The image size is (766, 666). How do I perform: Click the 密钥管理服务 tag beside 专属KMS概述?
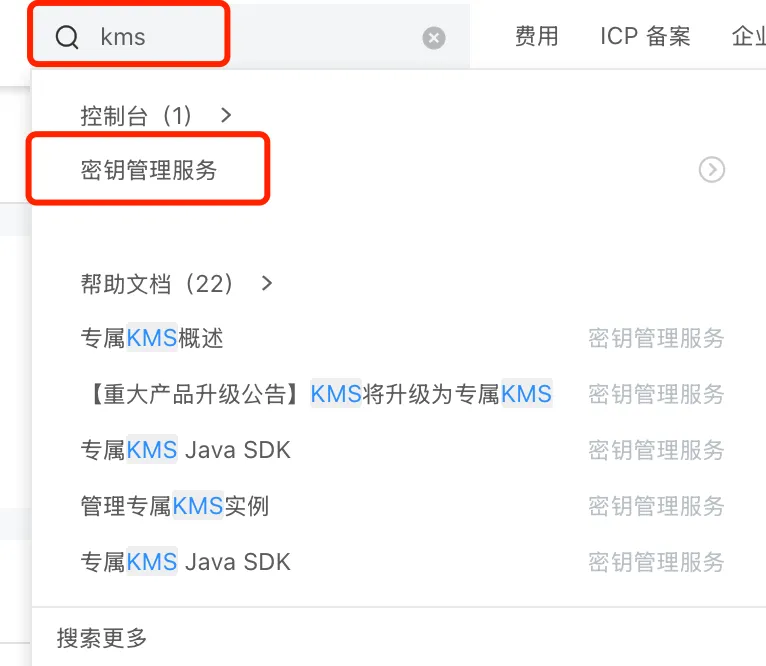coord(656,338)
